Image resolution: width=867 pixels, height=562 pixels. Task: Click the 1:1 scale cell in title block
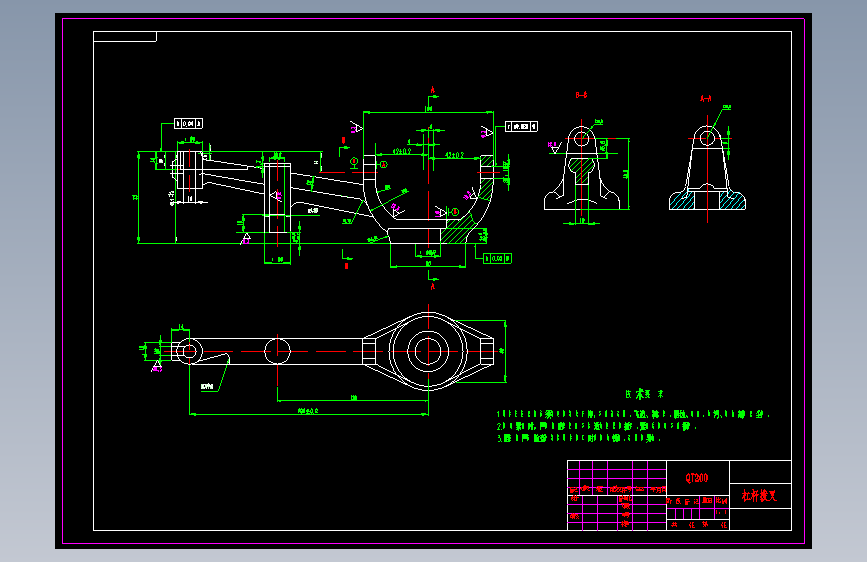(x=722, y=512)
